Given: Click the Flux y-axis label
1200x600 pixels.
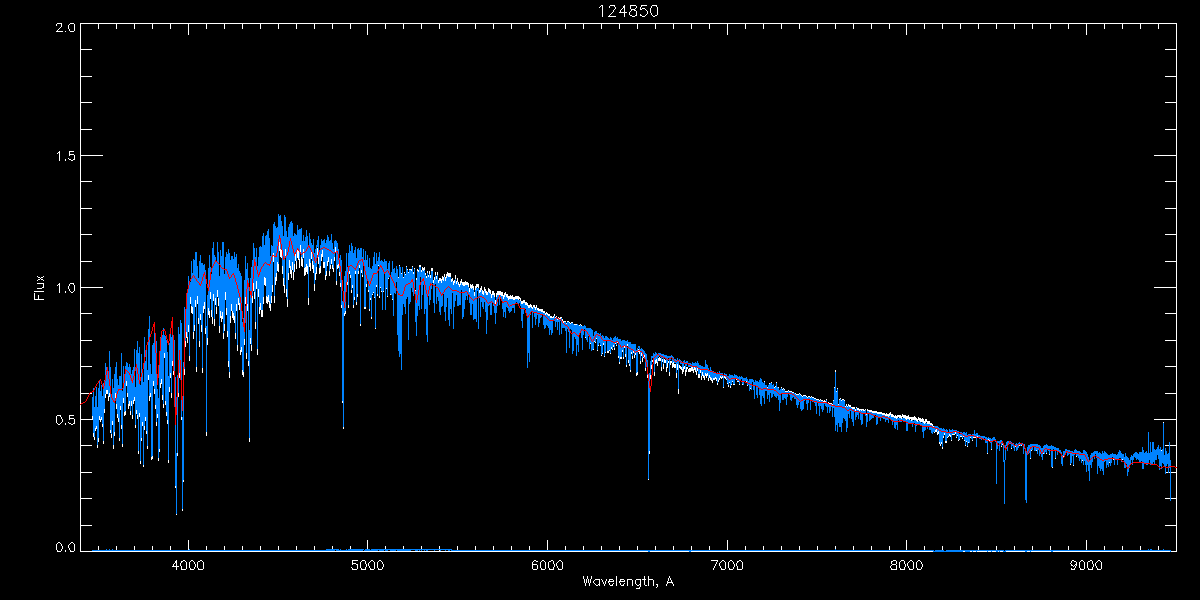Looking at the screenshot, I should pos(40,288).
